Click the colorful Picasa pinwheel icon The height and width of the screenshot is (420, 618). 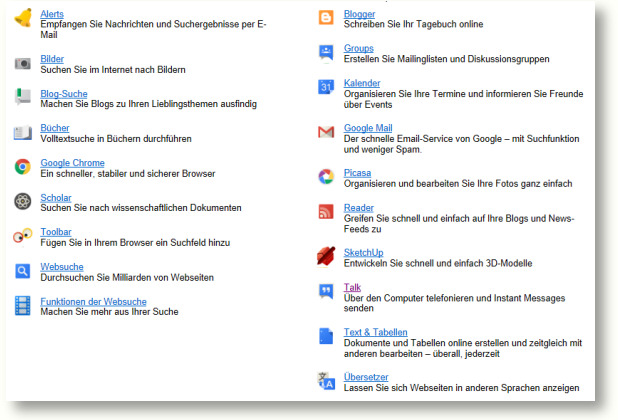point(326,176)
